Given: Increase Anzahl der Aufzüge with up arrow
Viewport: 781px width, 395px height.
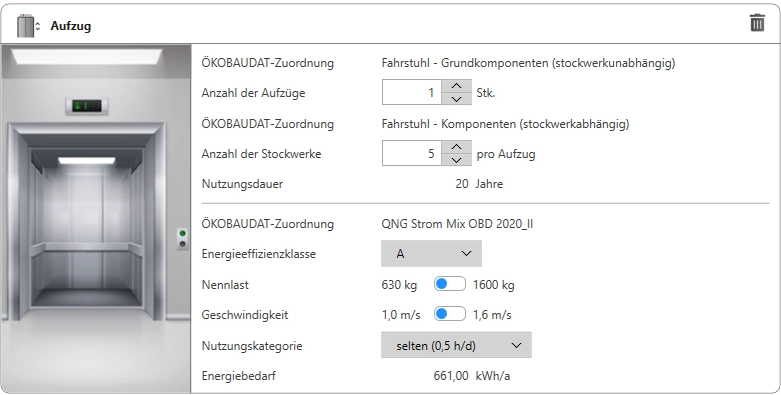Looking at the screenshot, I should [x=456, y=86].
